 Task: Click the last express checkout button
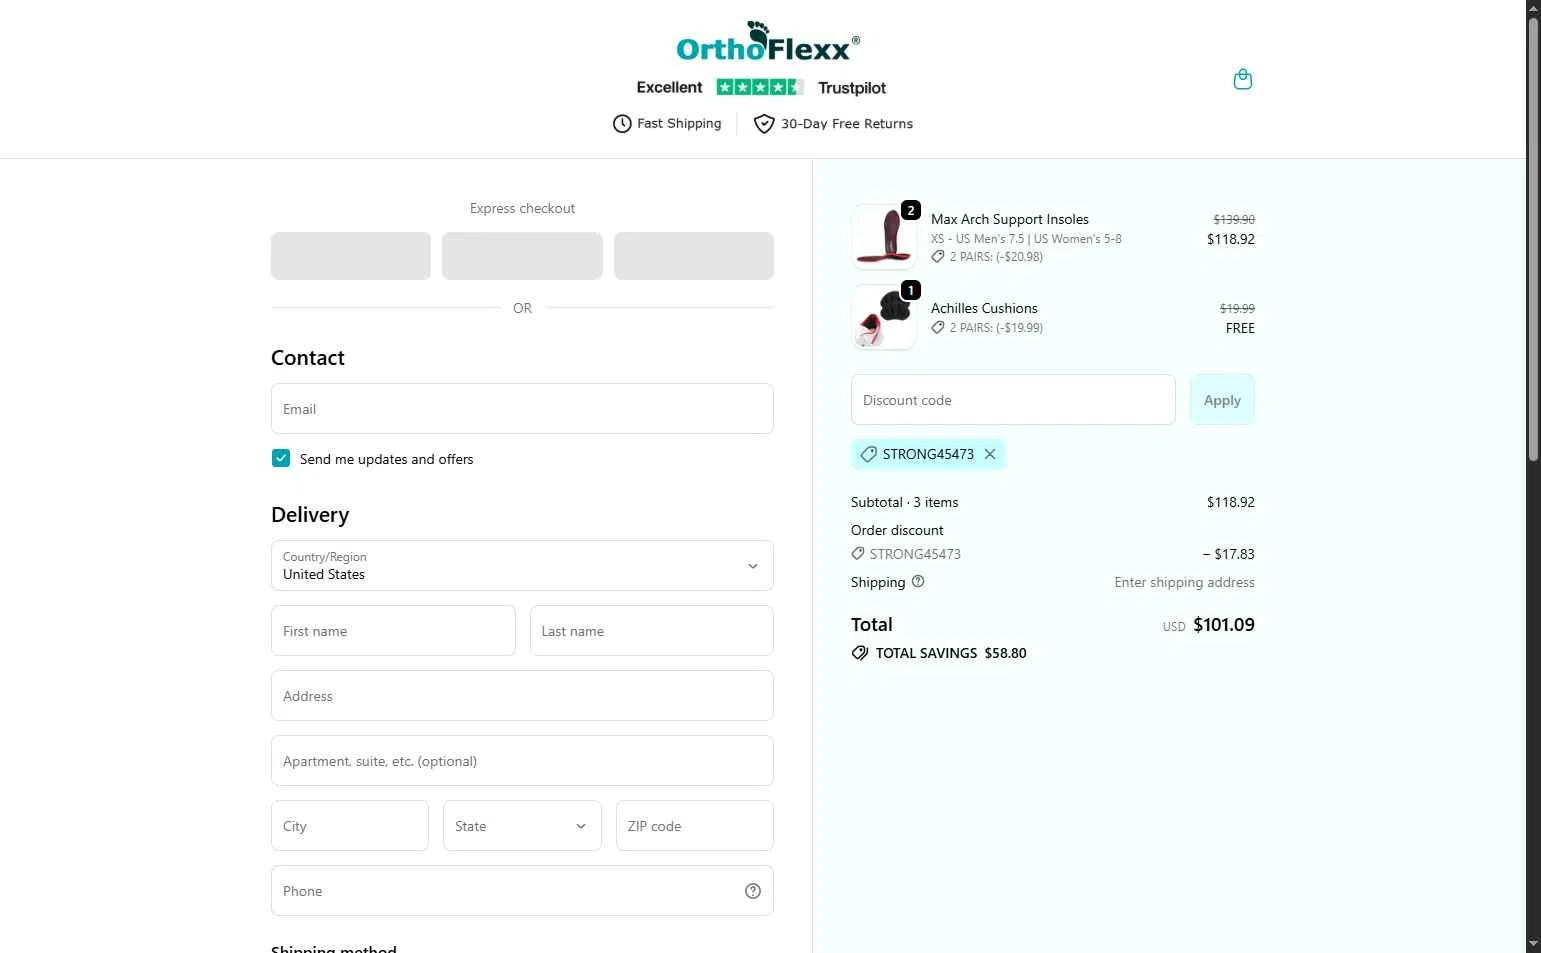pos(694,256)
